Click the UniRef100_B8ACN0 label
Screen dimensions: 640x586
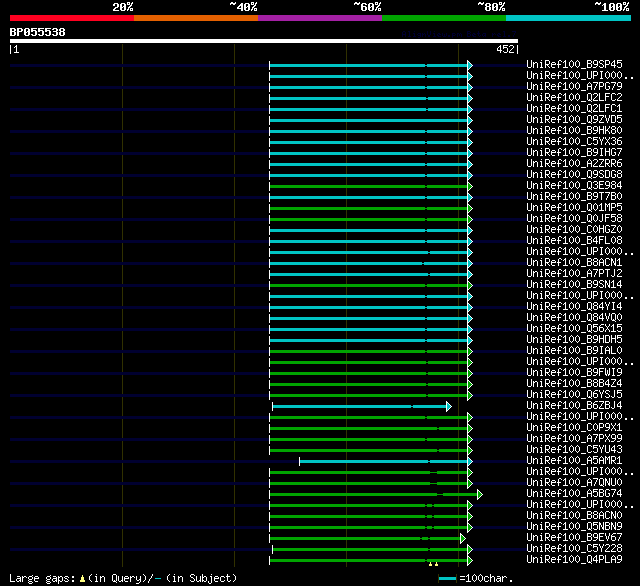(x=574, y=516)
